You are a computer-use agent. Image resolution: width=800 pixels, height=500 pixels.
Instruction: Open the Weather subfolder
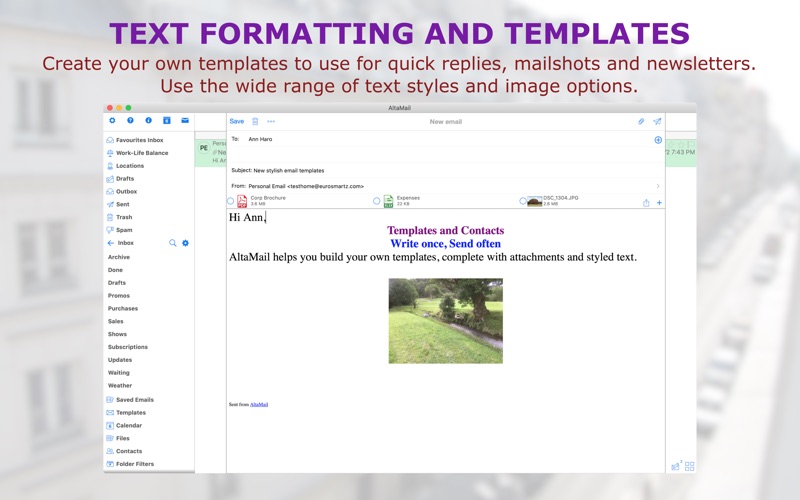[120, 386]
